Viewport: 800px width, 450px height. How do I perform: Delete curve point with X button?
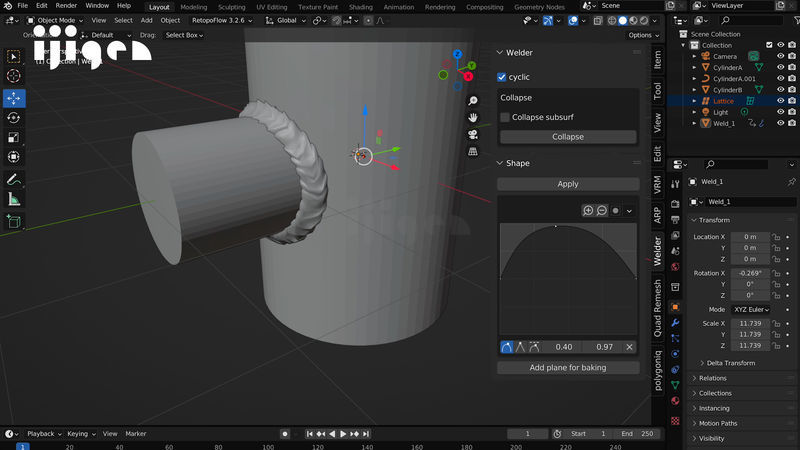(x=629, y=347)
